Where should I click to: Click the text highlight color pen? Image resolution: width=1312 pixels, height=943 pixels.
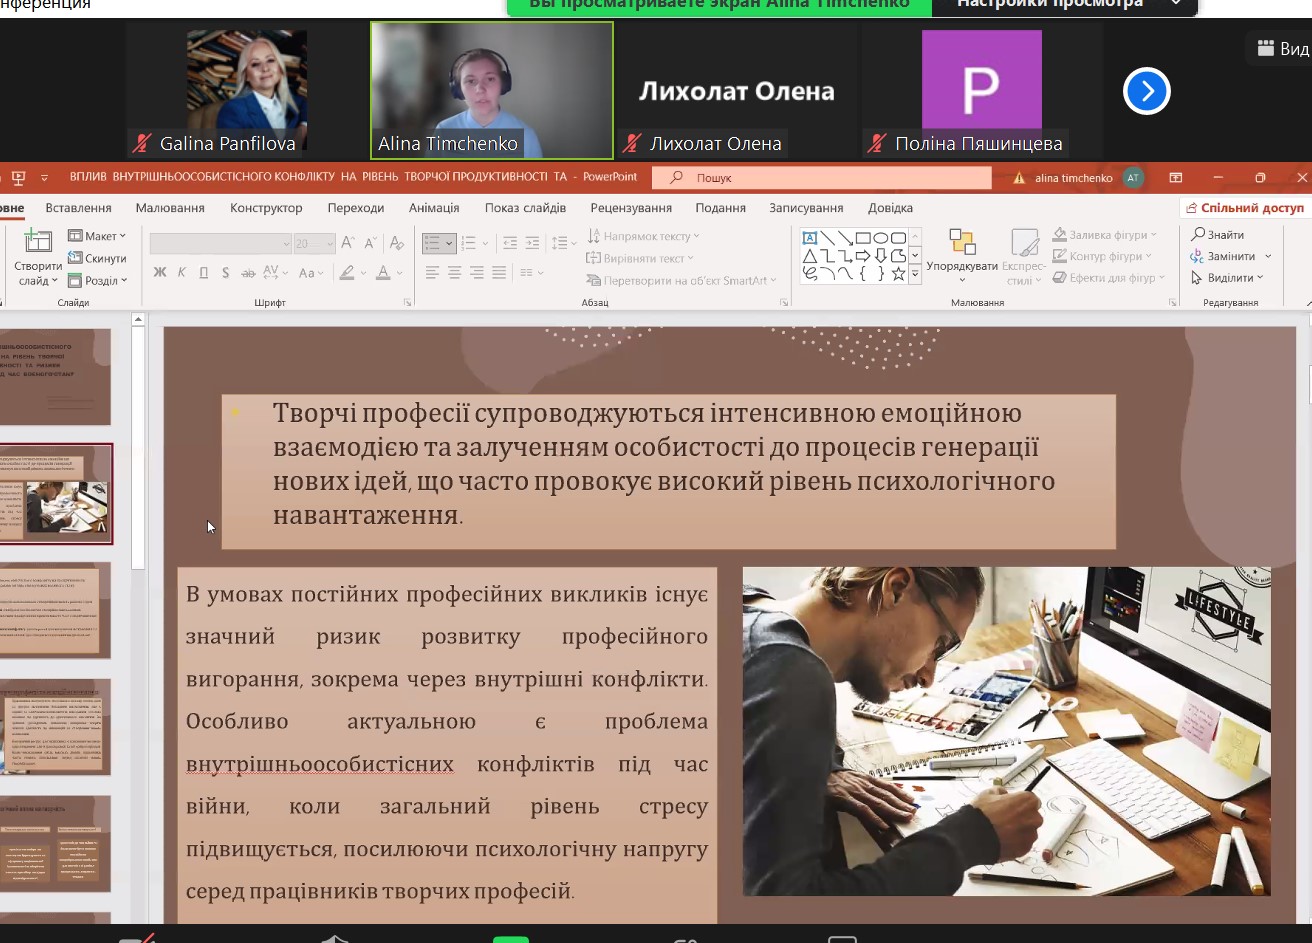(346, 272)
